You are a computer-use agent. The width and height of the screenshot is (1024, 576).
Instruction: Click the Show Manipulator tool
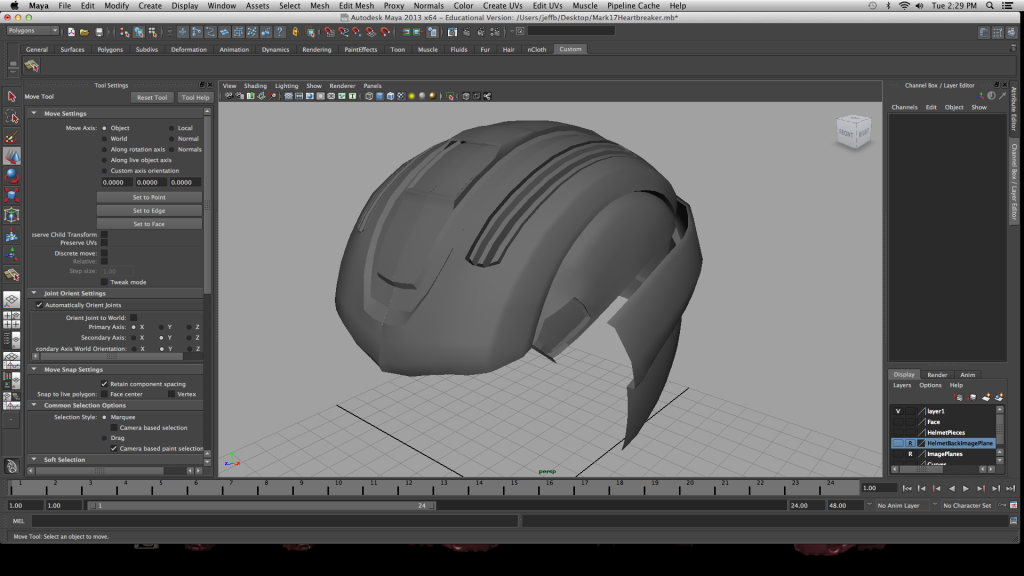[12, 255]
